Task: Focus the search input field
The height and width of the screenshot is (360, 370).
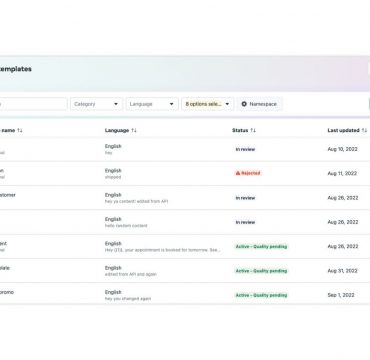Action: [33, 104]
